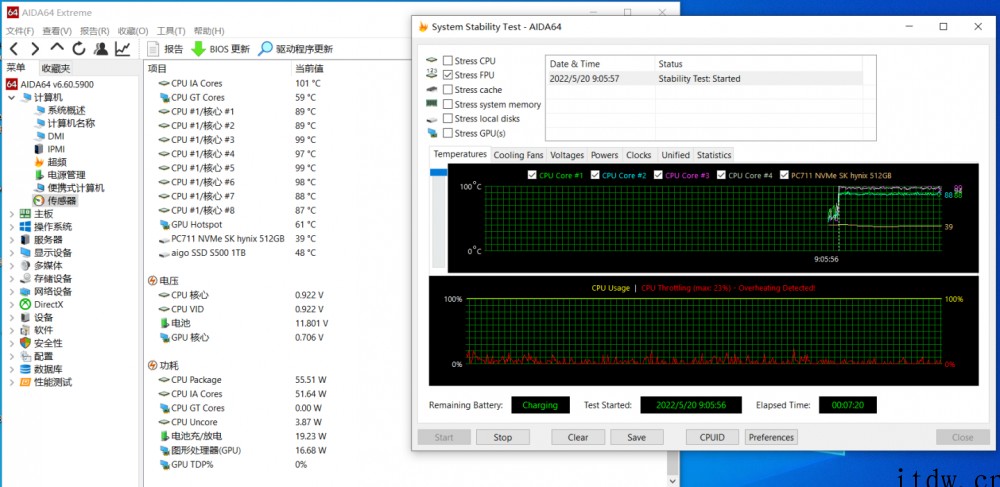This screenshot has width=1000, height=487.
Task: Toggle CPU Core #3 graph checkbox
Action: 659,175
